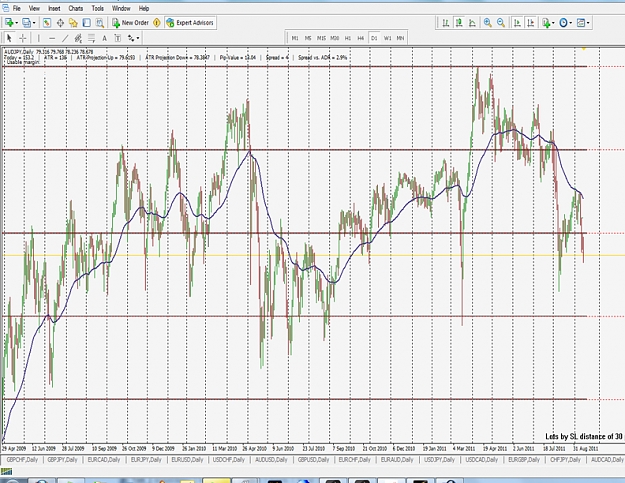Click the Zoom Out magnifier icon
The width and height of the screenshot is (625, 483).
(x=501, y=23)
